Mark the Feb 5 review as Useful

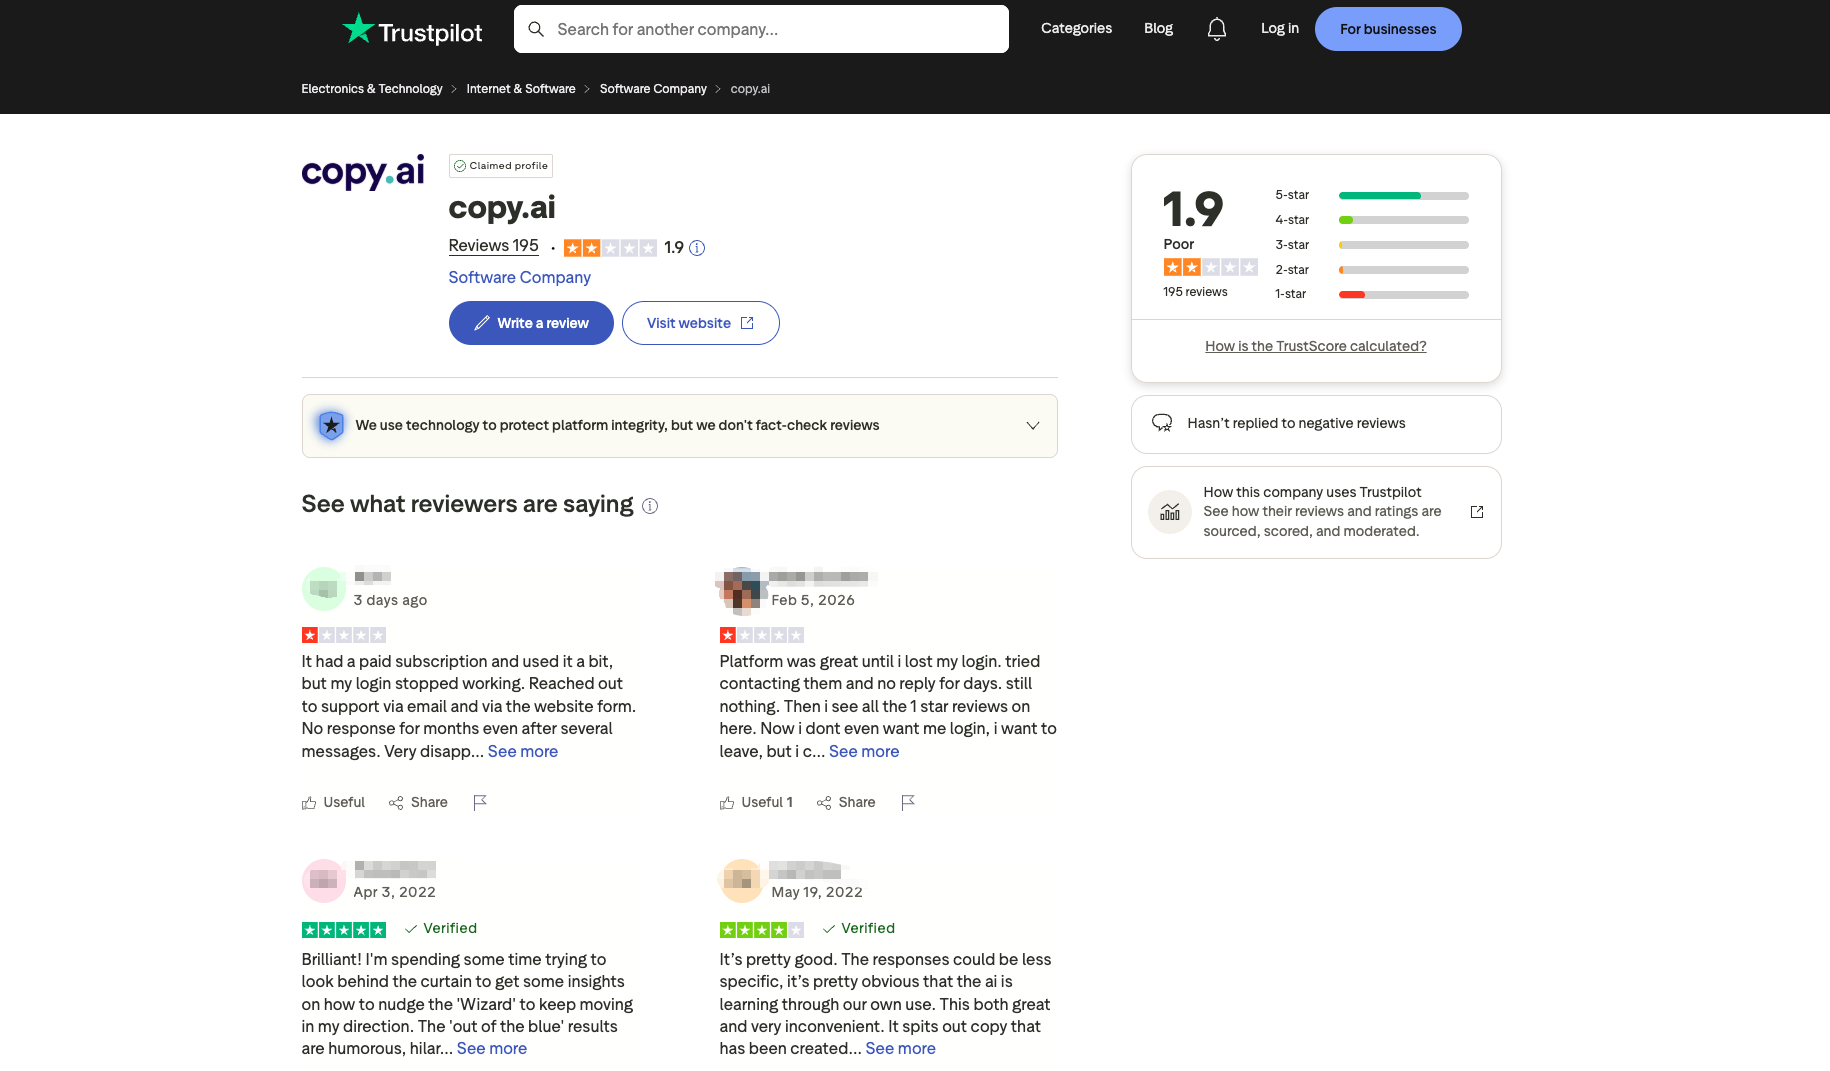(x=756, y=802)
